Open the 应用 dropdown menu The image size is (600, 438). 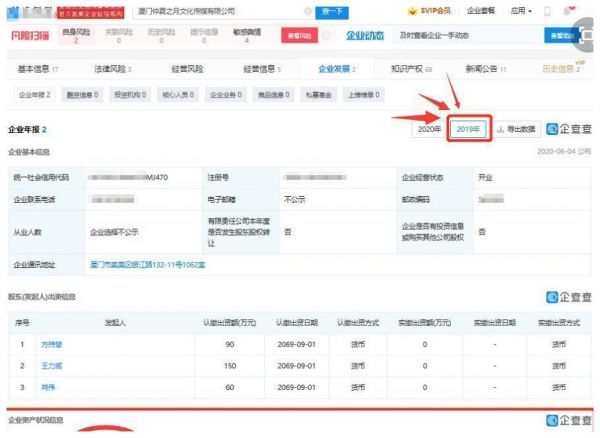pos(520,11)
